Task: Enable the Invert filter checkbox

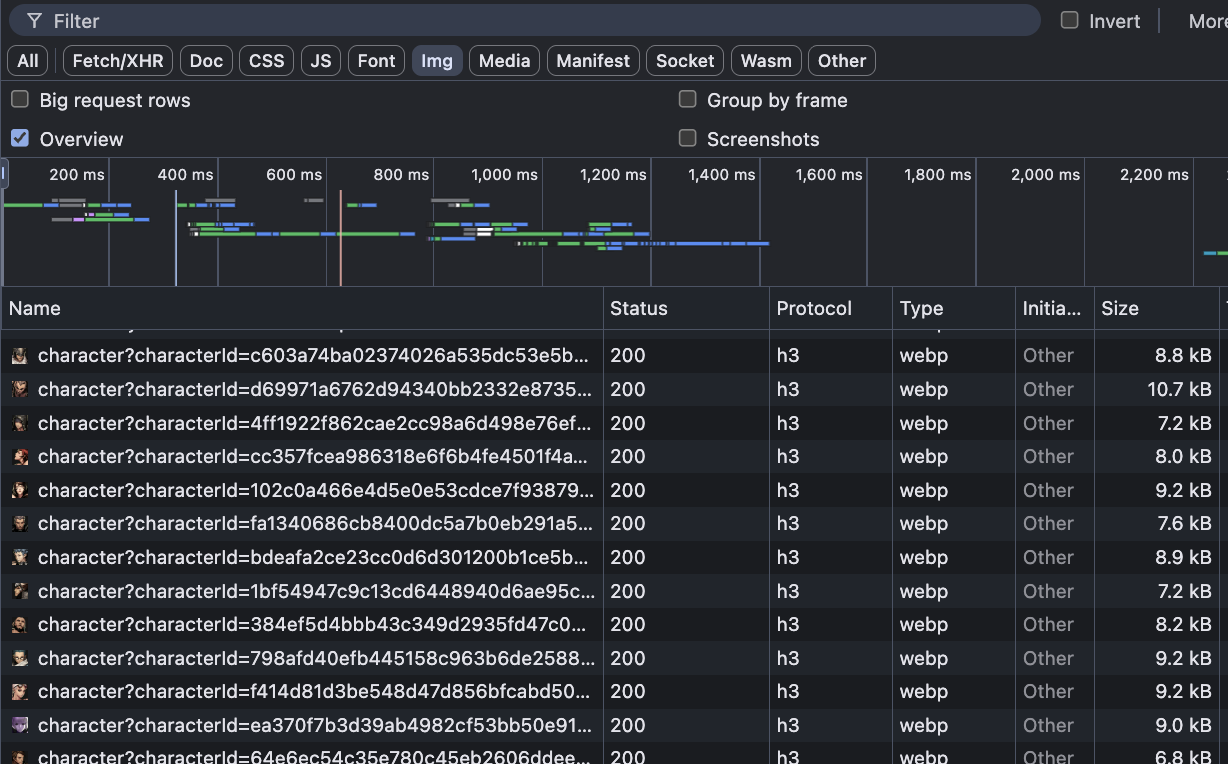Action: [1070, 20]
